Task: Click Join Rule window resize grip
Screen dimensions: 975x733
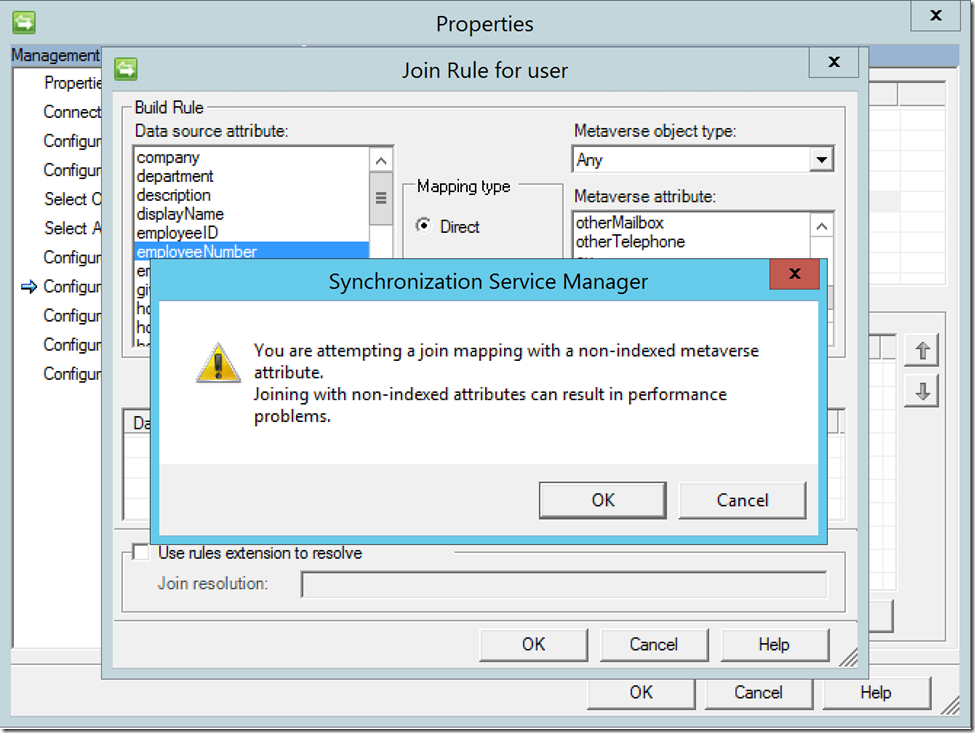Action: (849, 658)
